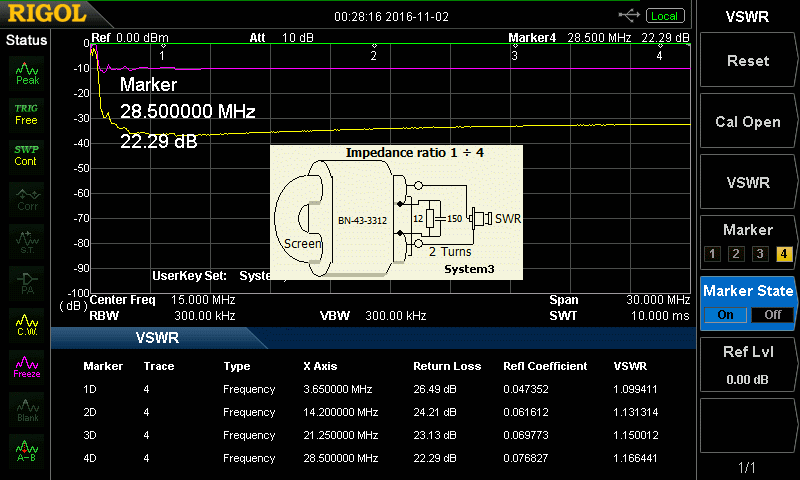
Task: Click the USB connection icon
Action: point(629,16)
